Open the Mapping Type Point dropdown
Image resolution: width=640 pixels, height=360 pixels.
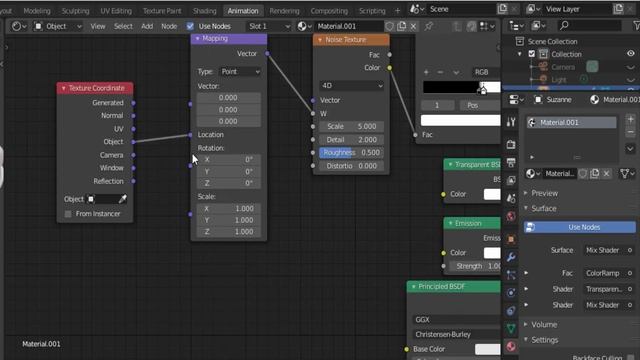[x=240, y=71]
